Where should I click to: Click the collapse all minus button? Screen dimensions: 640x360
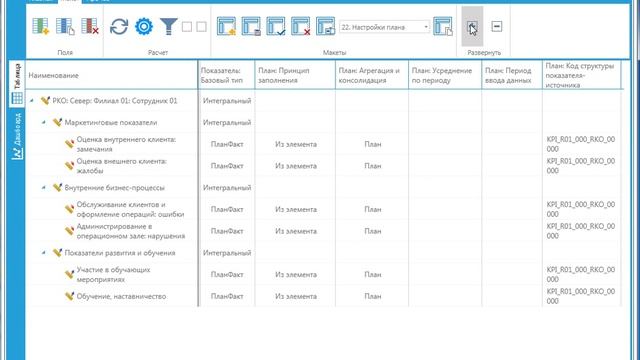497,27
